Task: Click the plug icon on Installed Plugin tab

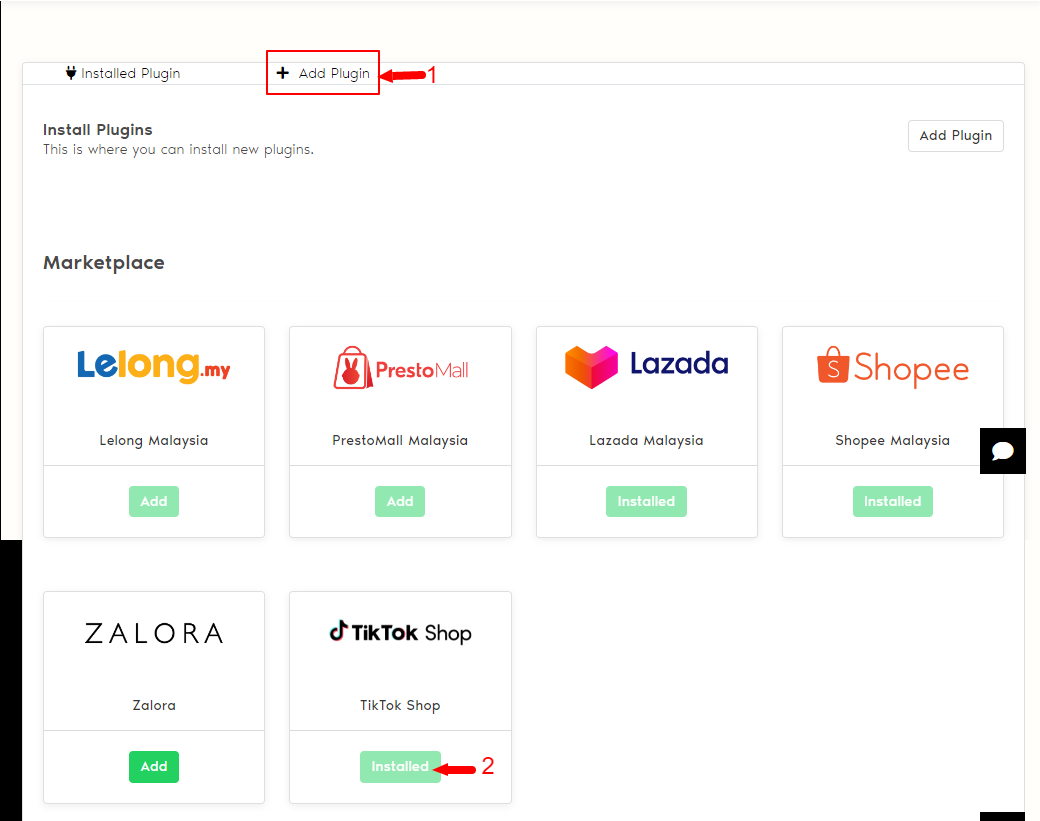Action: click(x=71, y=73)
